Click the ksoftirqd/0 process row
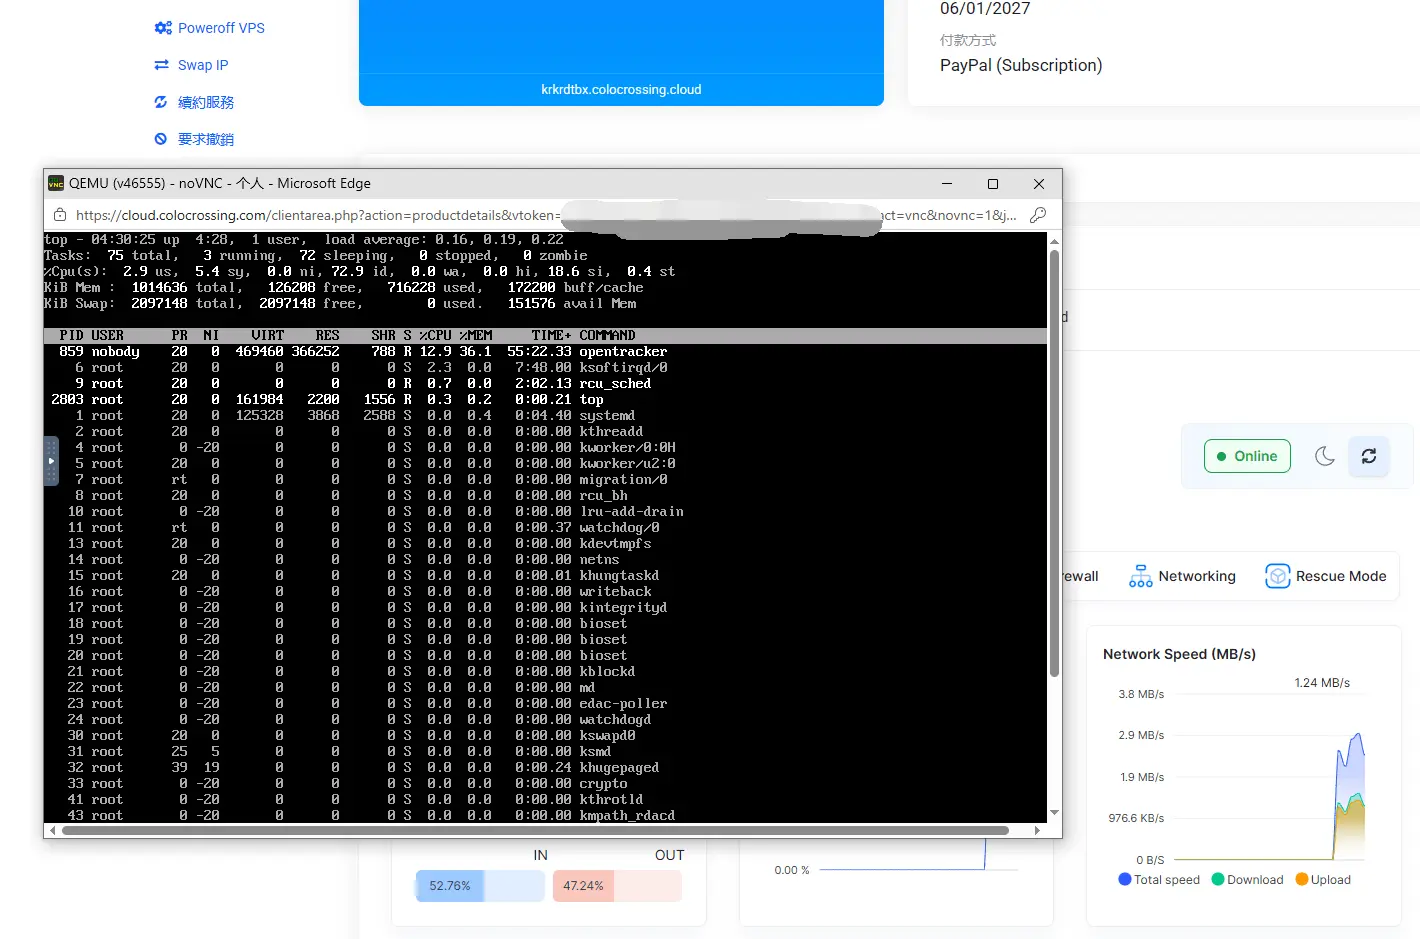The height and width of the screenshot is (939, 1420). coord(545,367)
